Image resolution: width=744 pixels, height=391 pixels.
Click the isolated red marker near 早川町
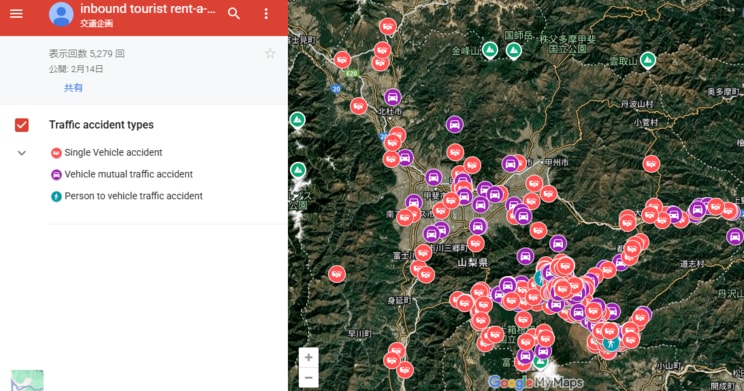pyautogui.click(x=337, y=274)
